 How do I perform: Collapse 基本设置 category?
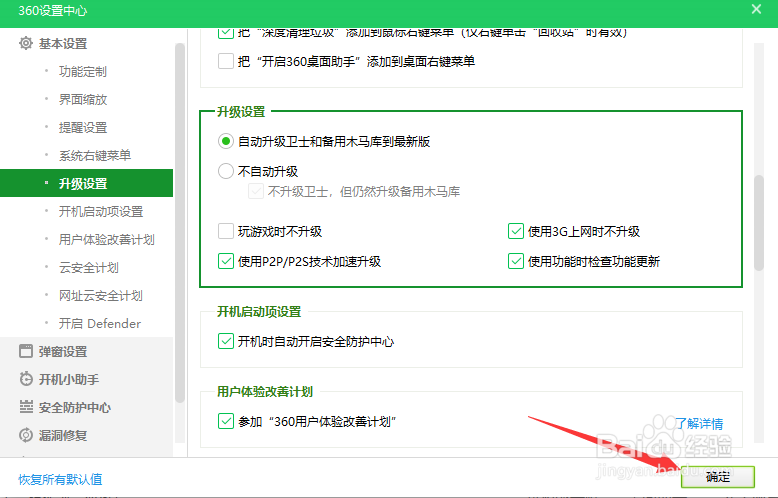(x=63, y=43)
